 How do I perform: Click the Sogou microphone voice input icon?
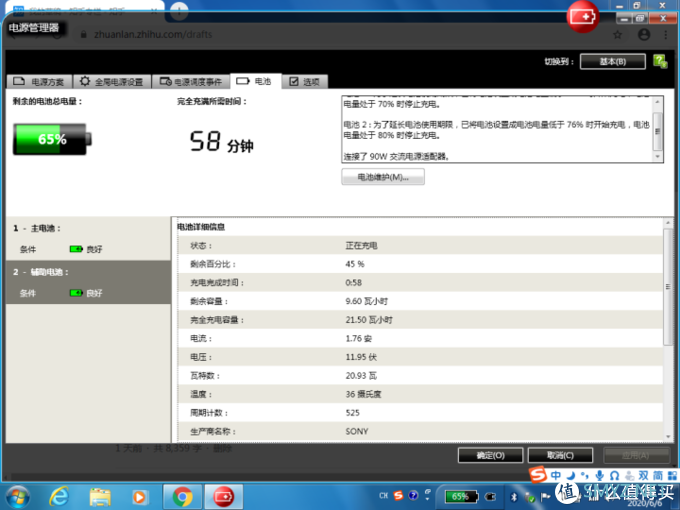(599, 476)
